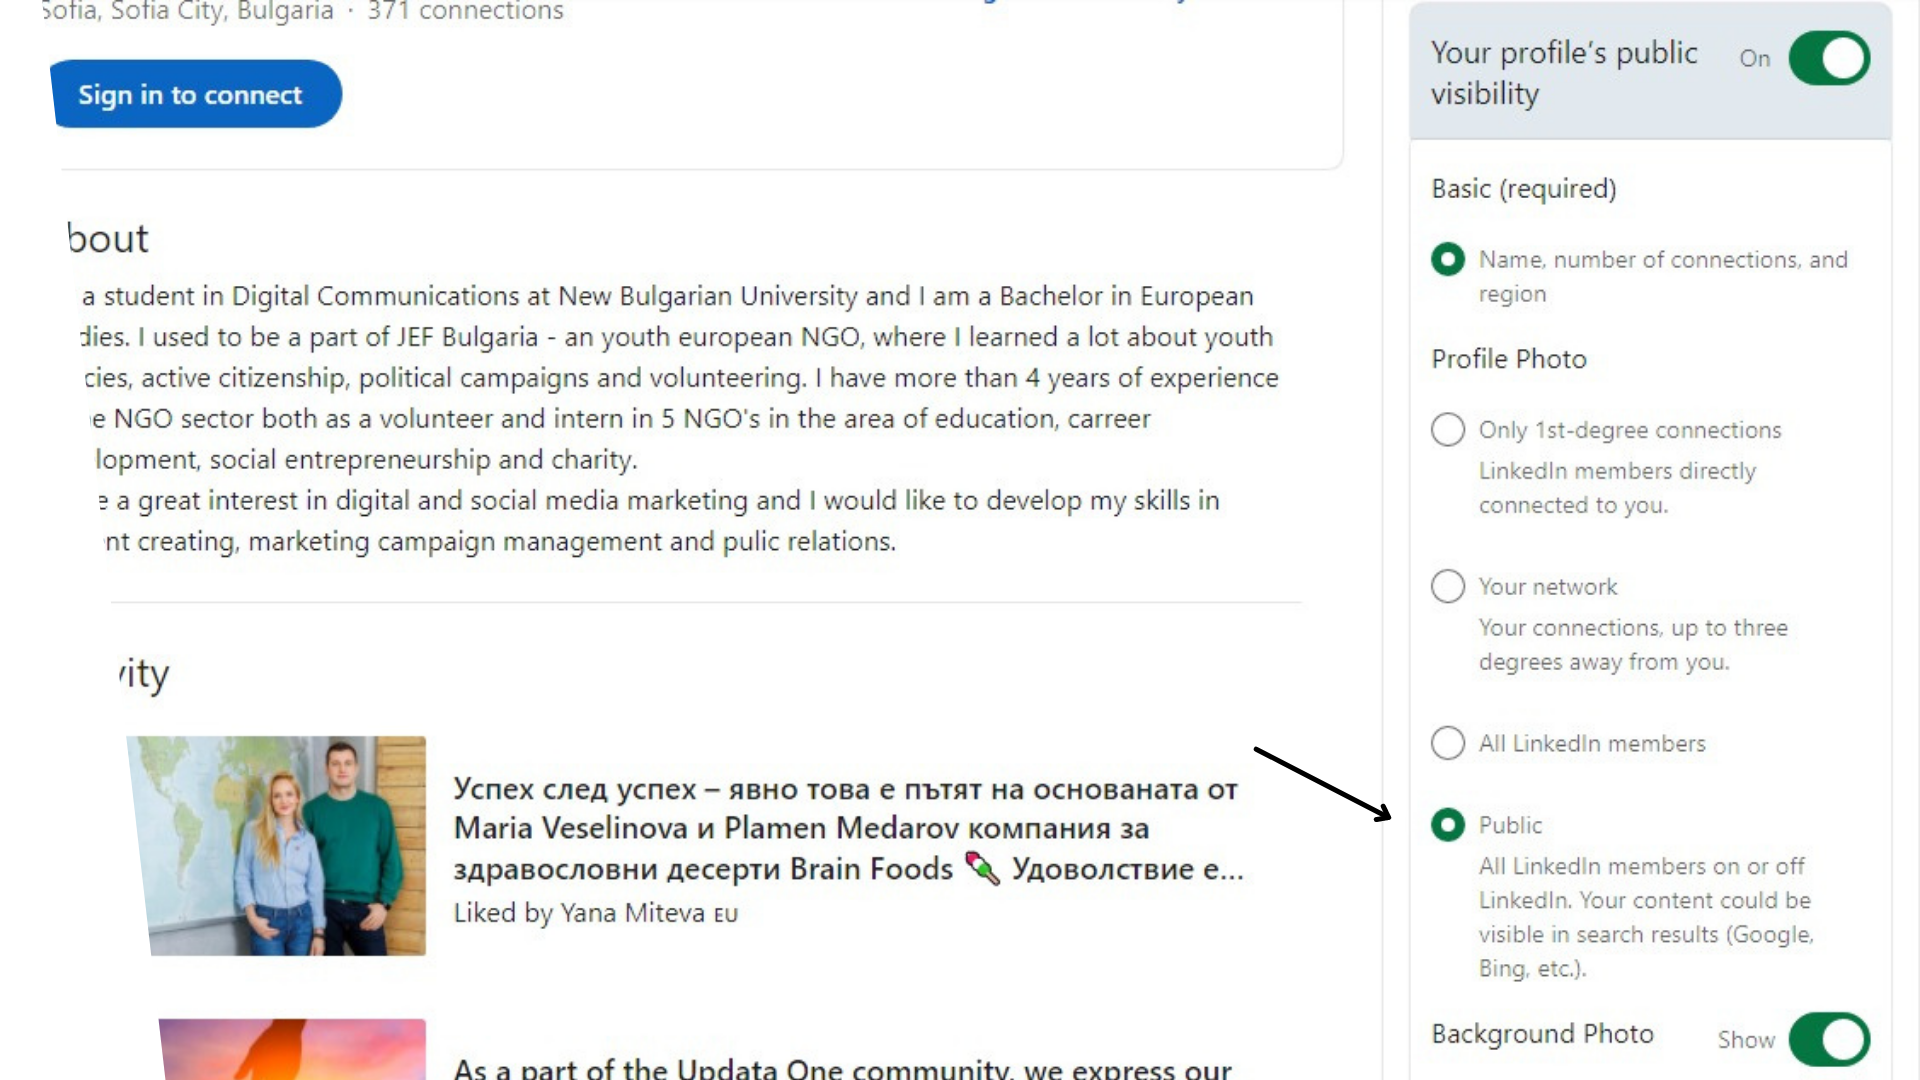Open Brain Foods post thumbnail
The width and height of the screenshot is (1920, 1080).
point(277,846)
